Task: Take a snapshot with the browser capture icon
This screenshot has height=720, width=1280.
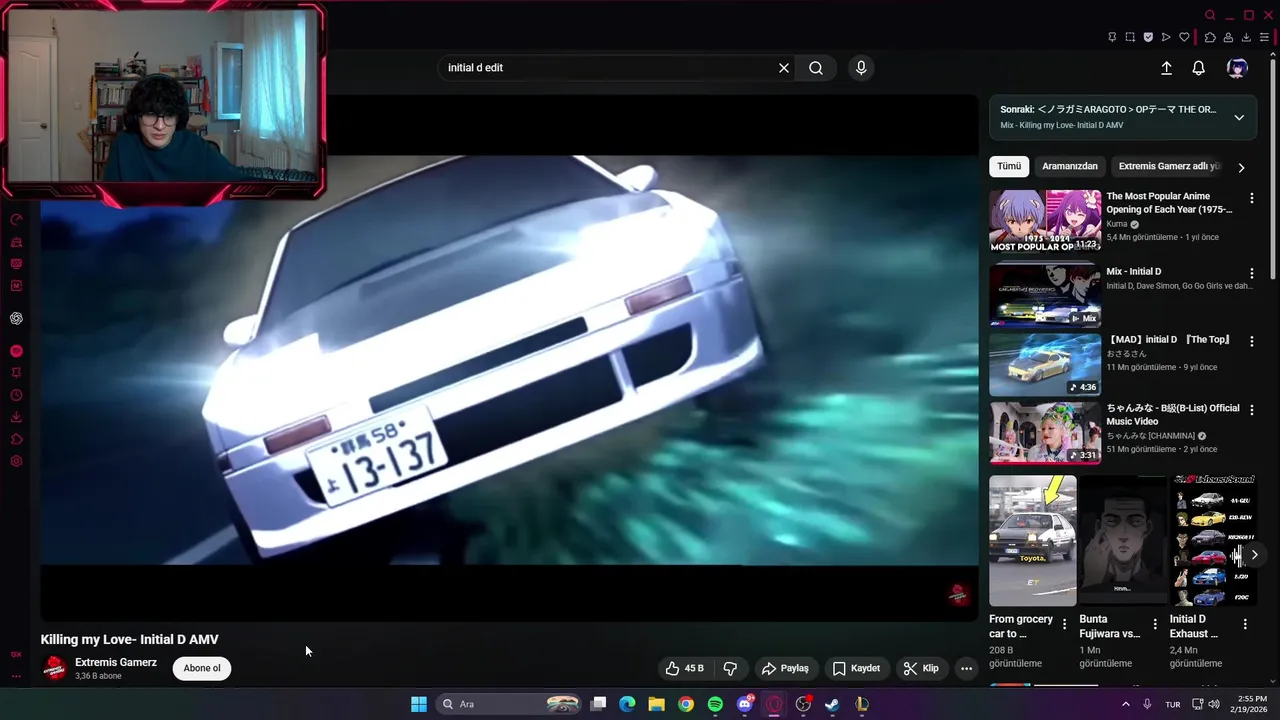Action: tap(1130, 37)
